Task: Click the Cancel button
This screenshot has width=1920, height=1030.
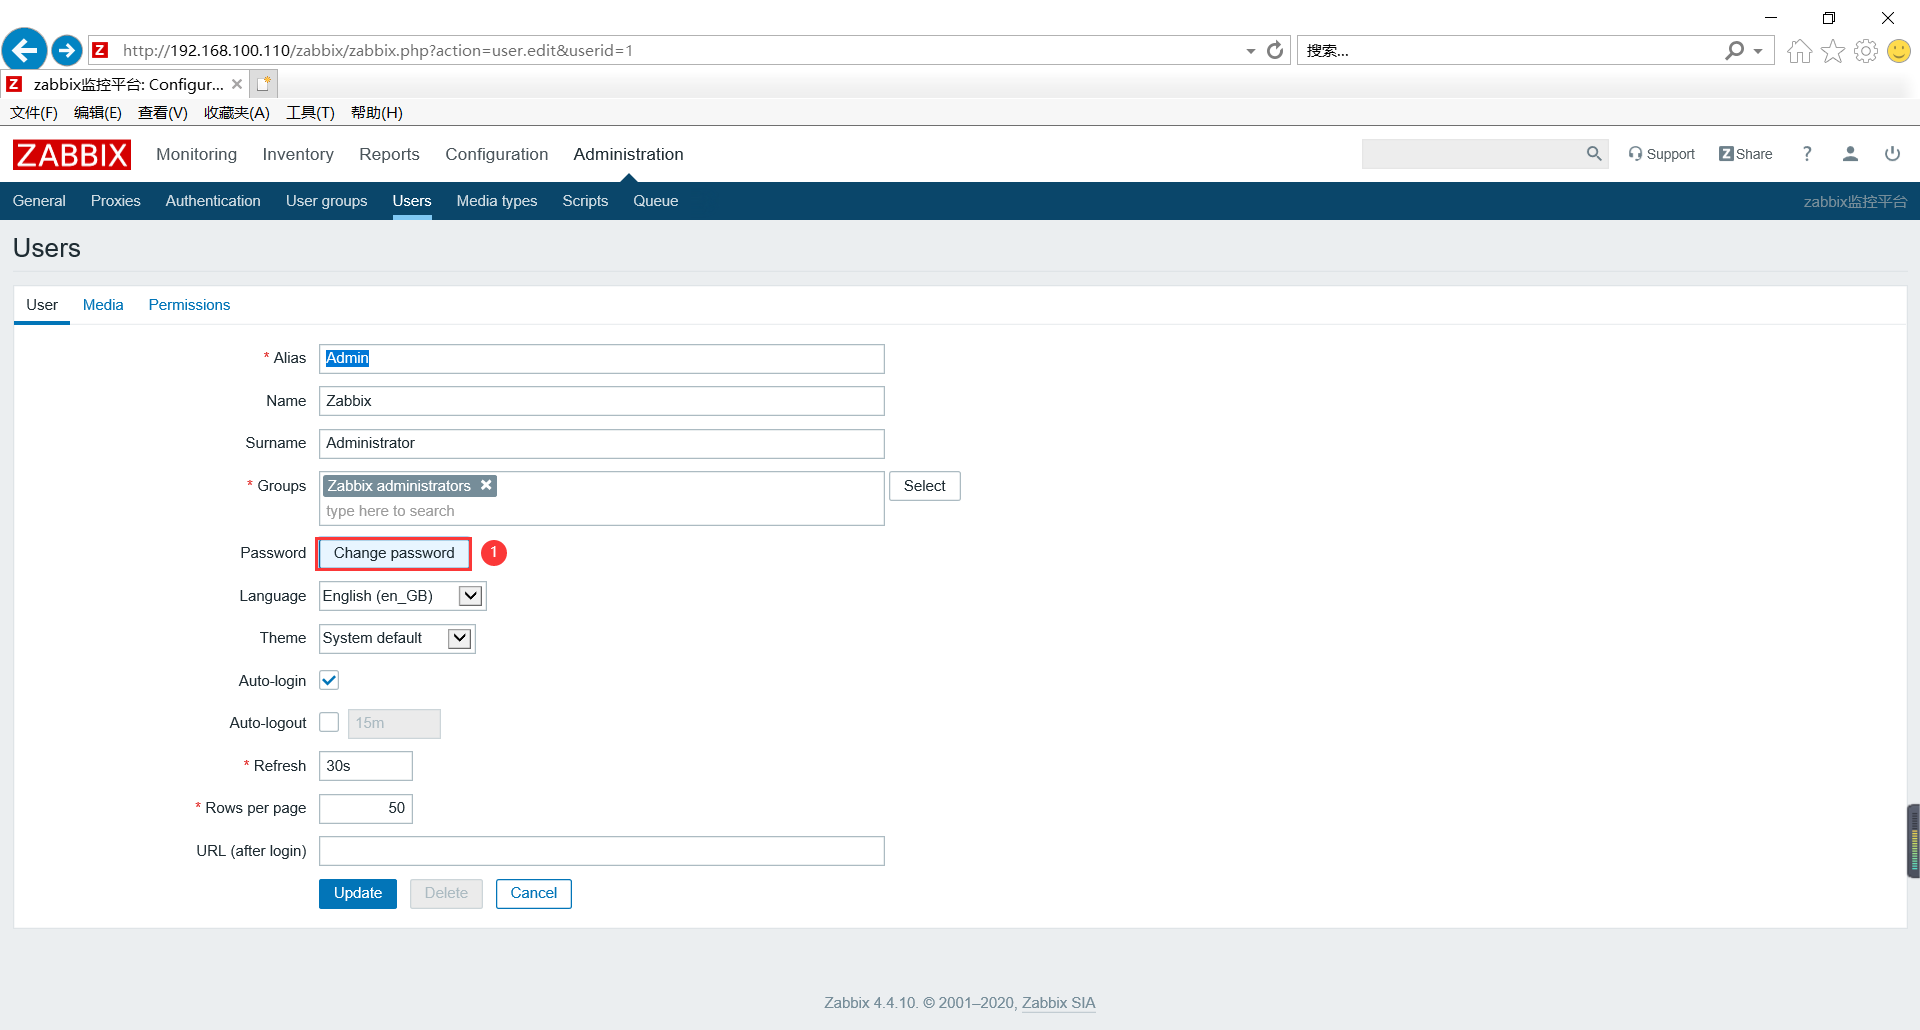Action: pos(534,894)
